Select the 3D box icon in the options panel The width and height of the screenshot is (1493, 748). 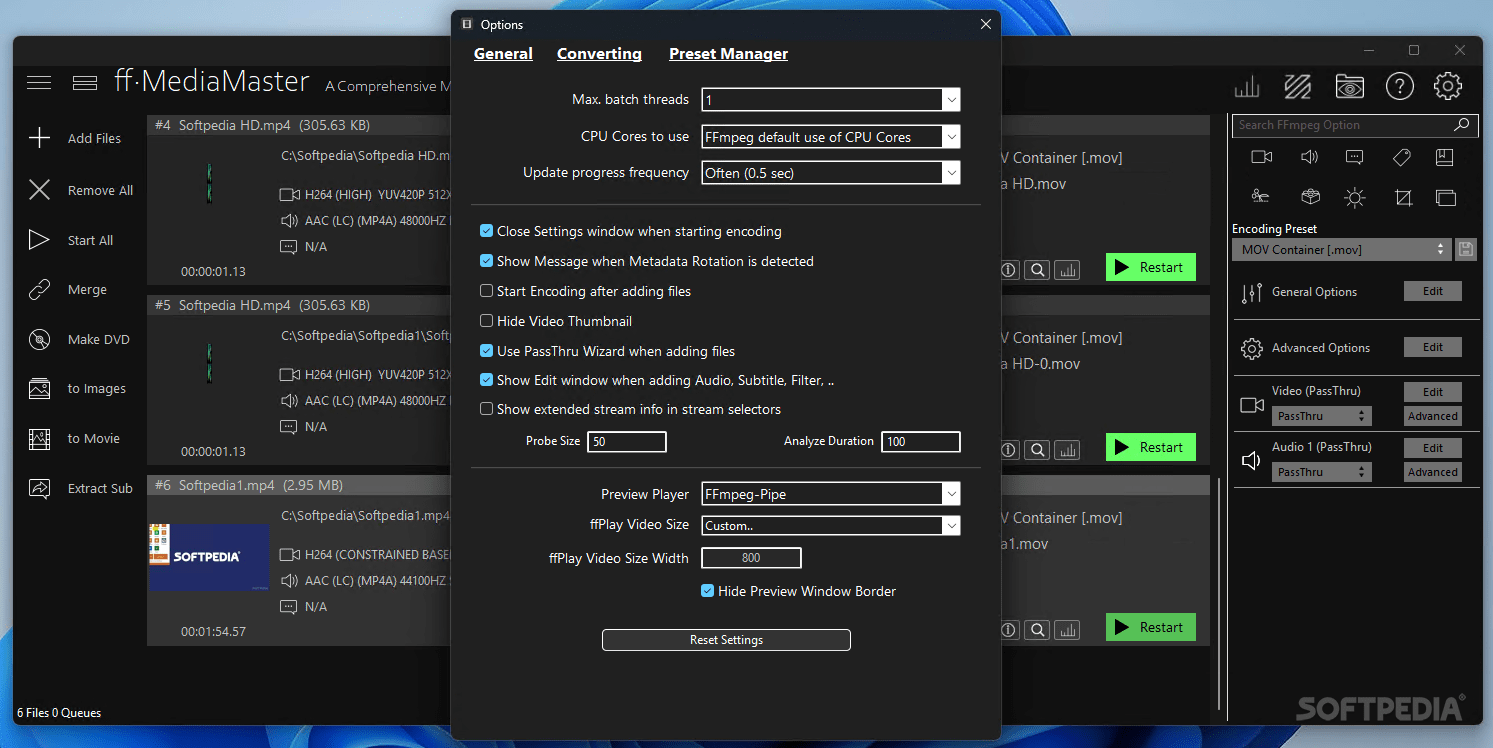(x=1310, y=197)
